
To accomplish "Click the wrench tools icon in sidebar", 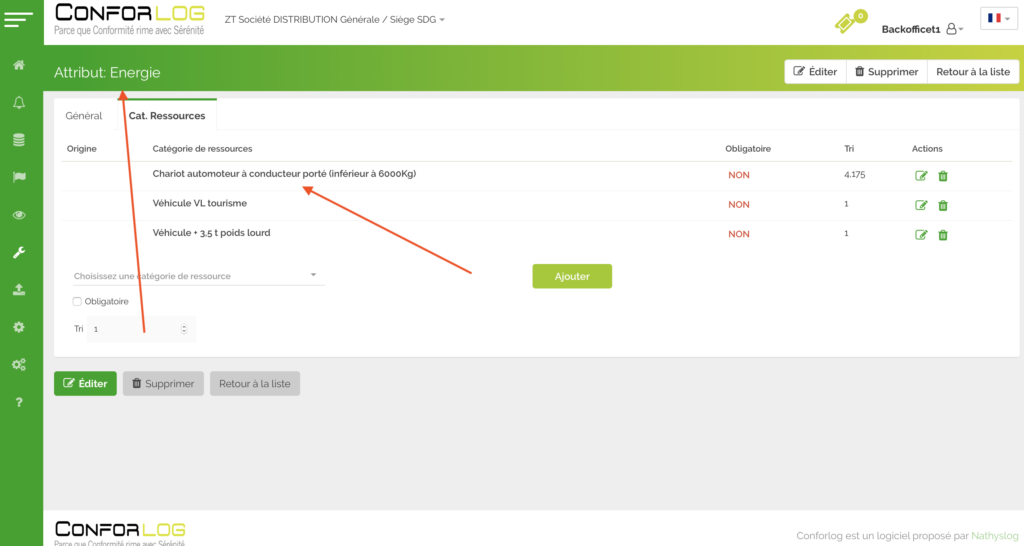I will 19,253.
